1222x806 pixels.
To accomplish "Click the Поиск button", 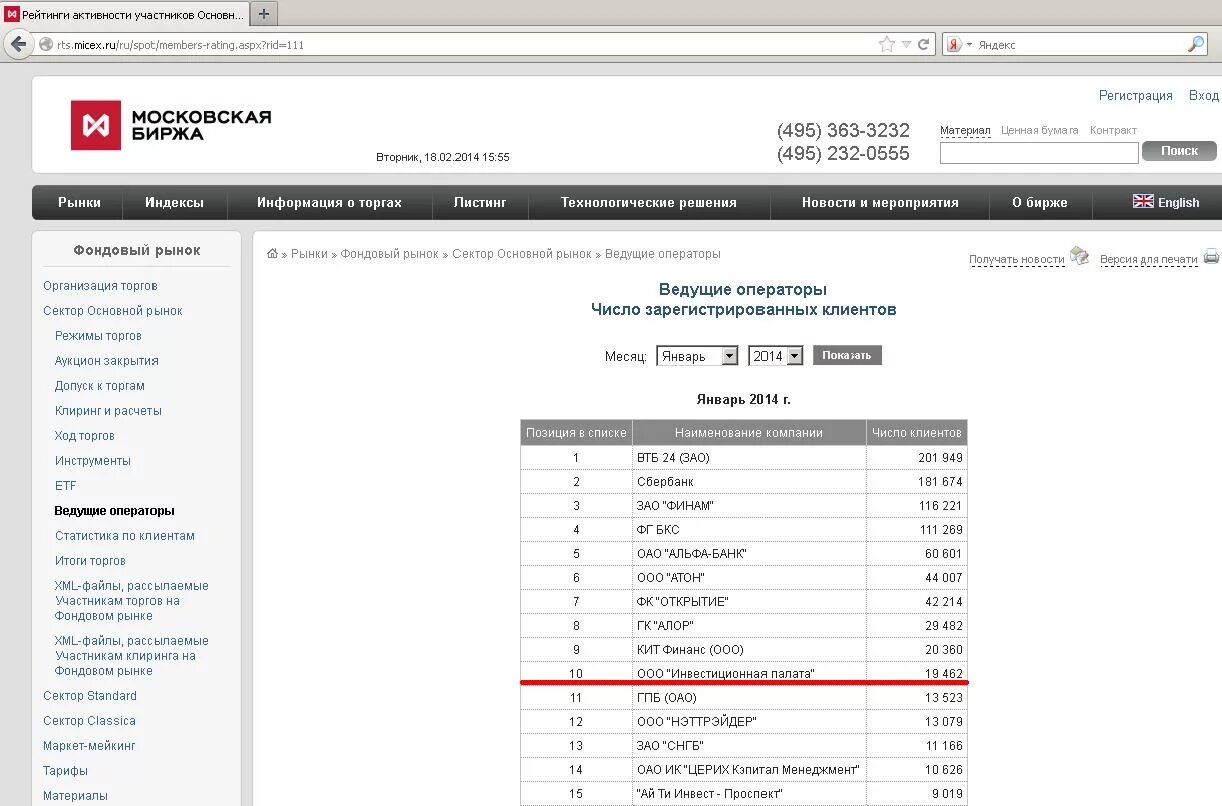I will pyautogui.click(x=1179, y=151).
